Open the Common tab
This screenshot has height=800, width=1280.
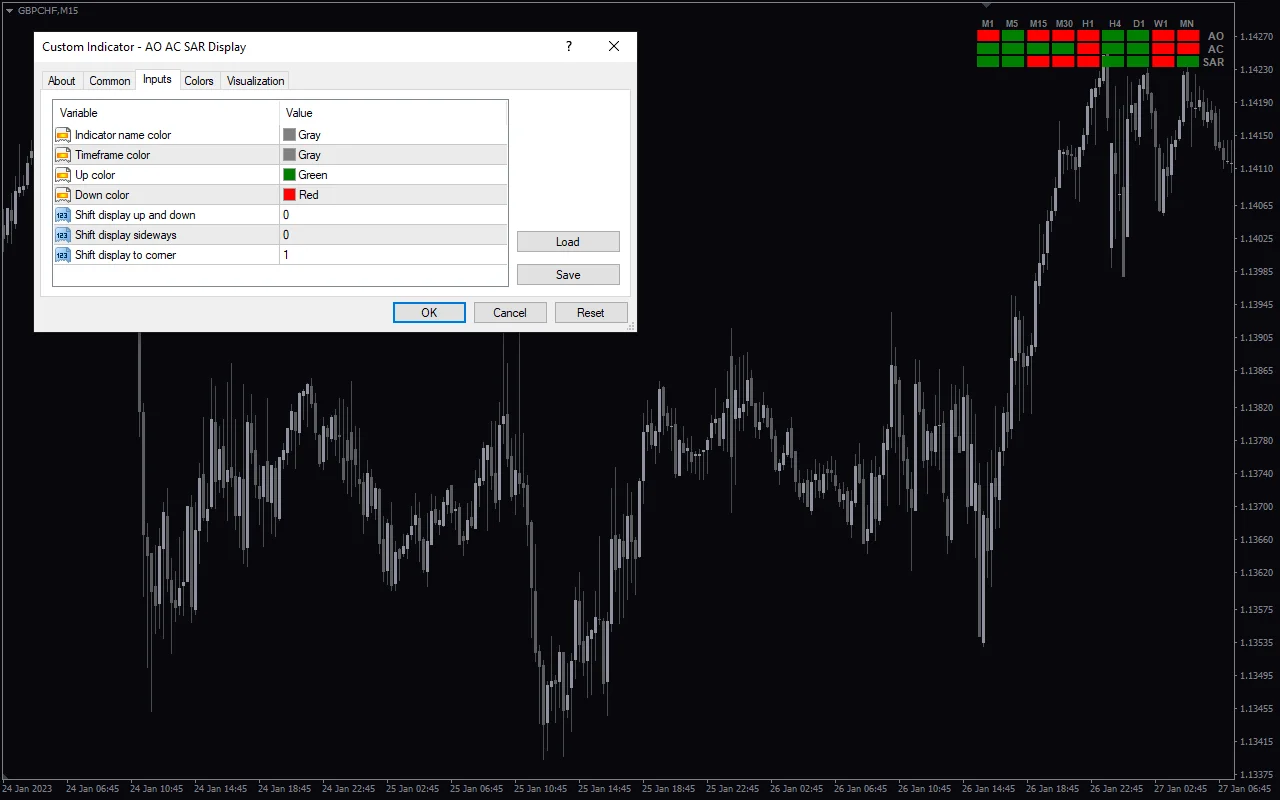(x=110, y=81)
